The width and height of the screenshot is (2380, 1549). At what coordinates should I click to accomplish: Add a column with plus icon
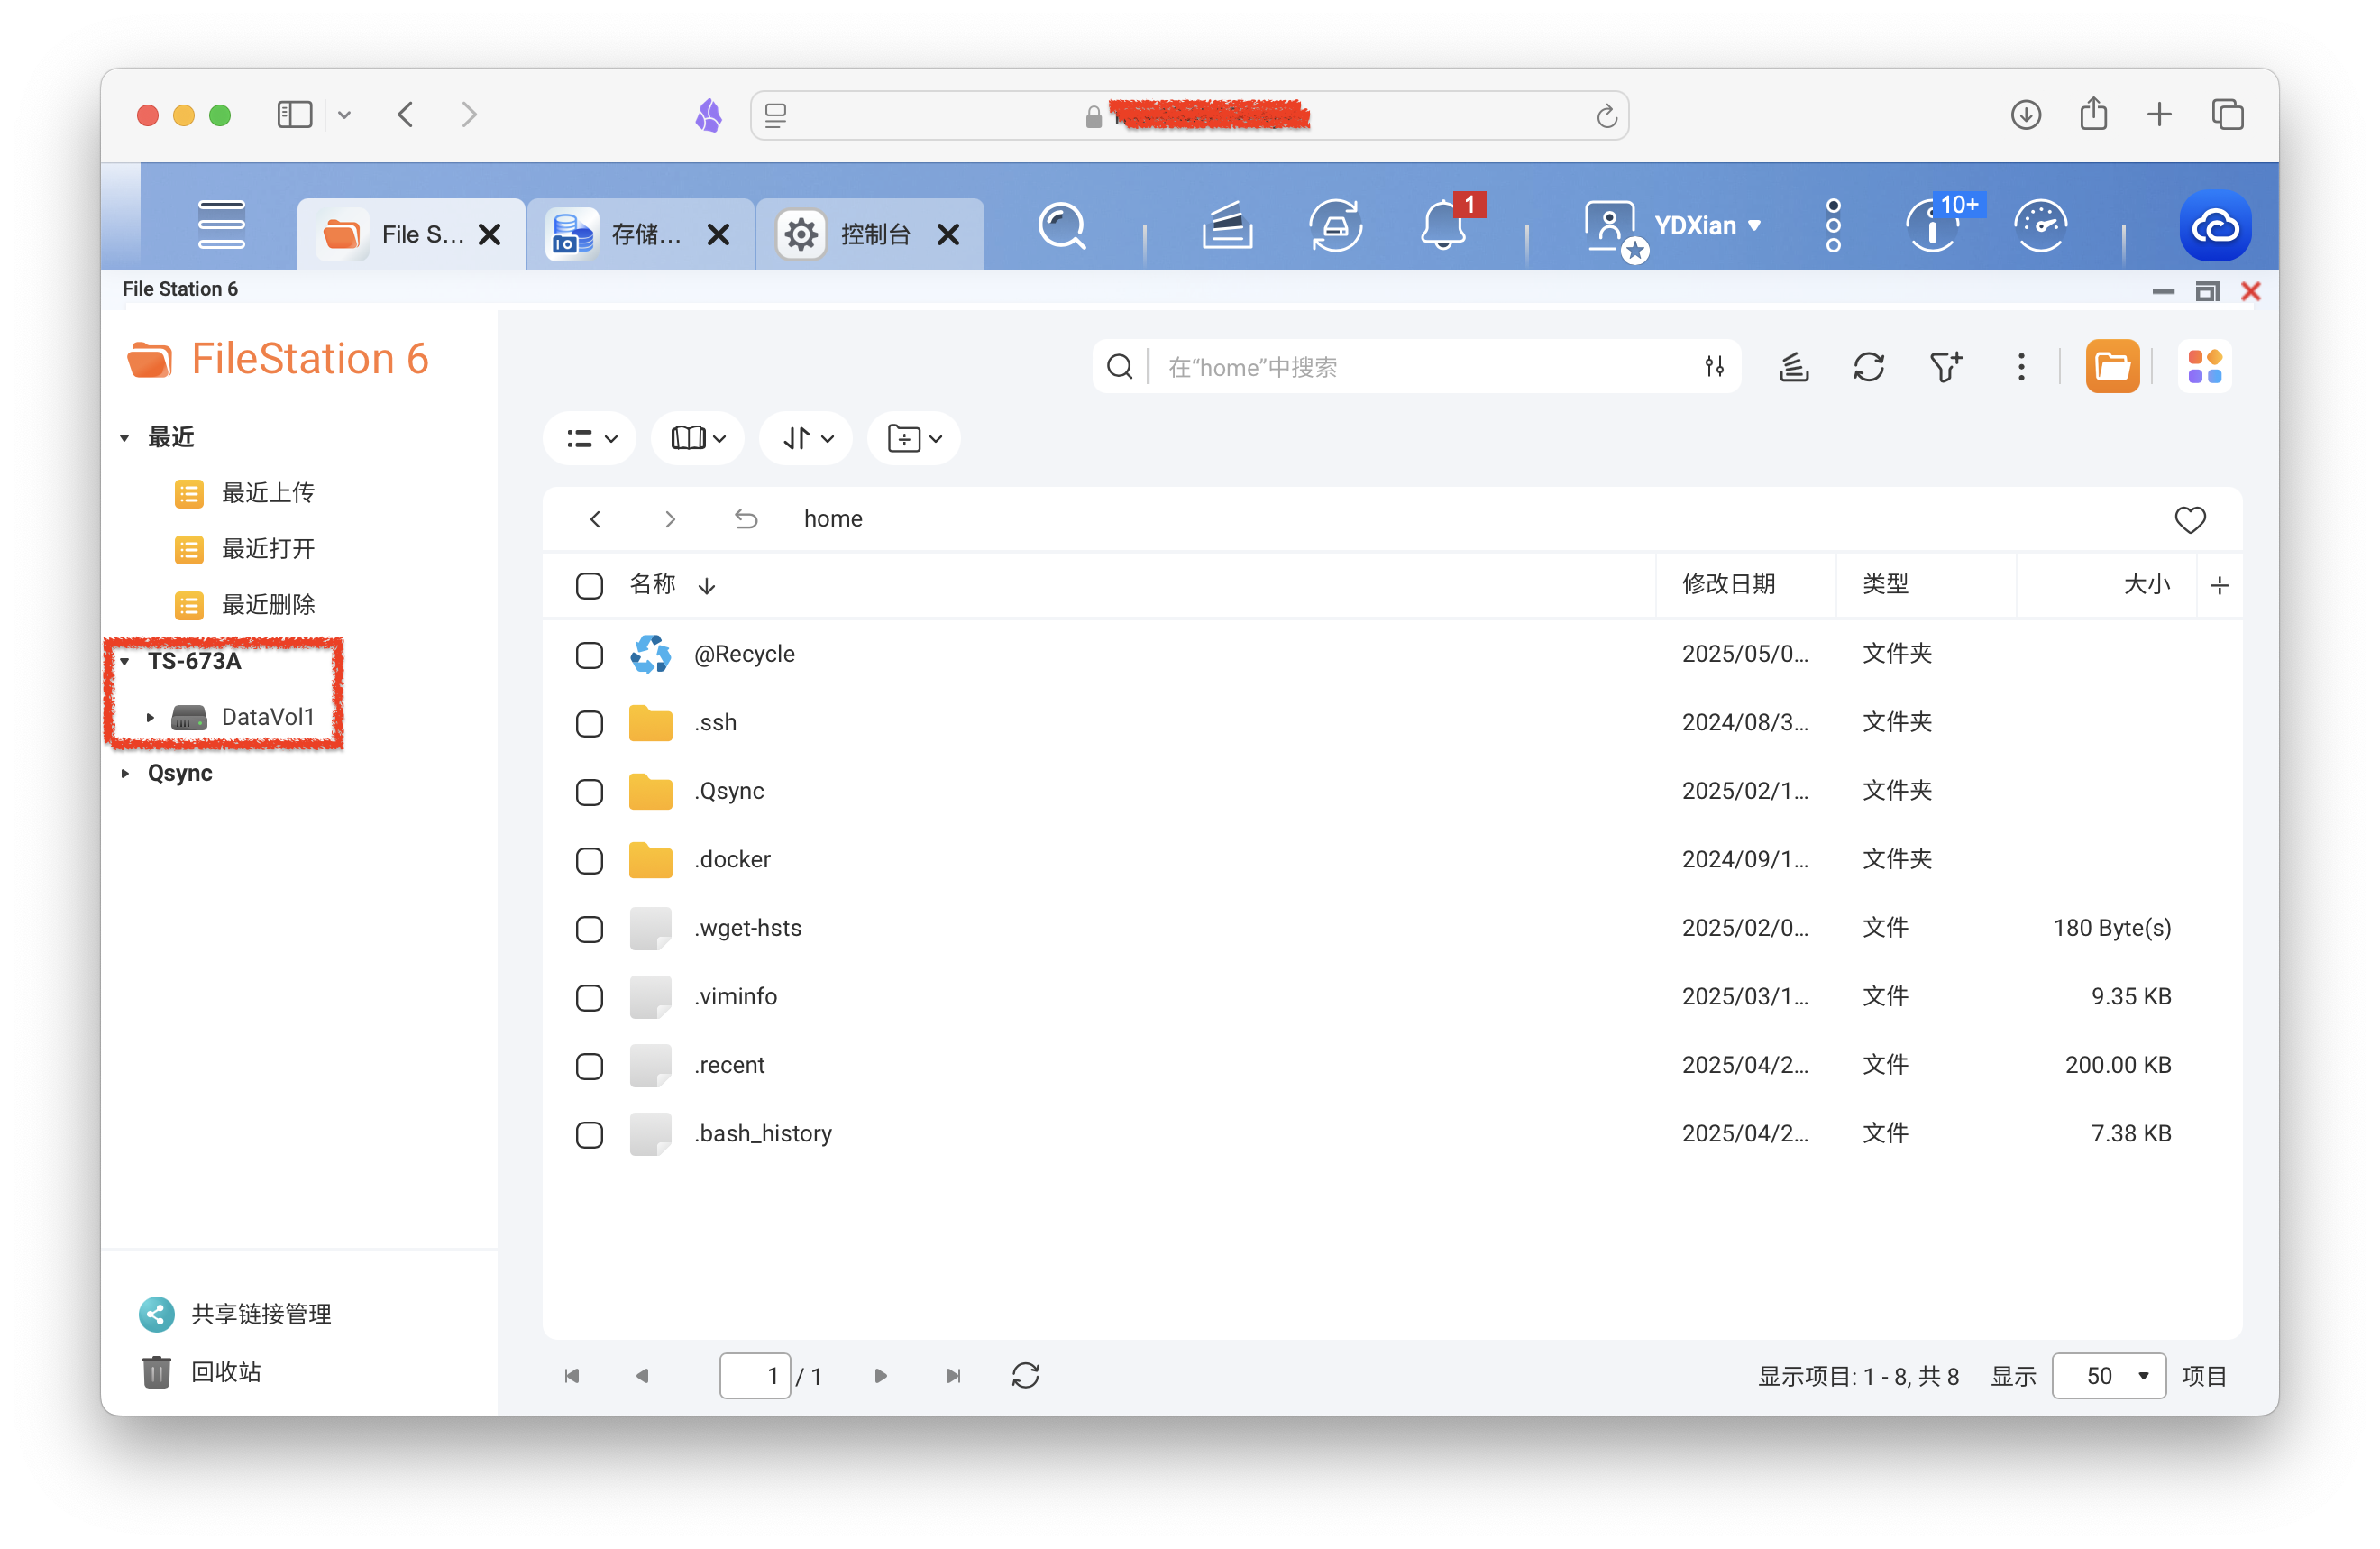[2220, 585]
